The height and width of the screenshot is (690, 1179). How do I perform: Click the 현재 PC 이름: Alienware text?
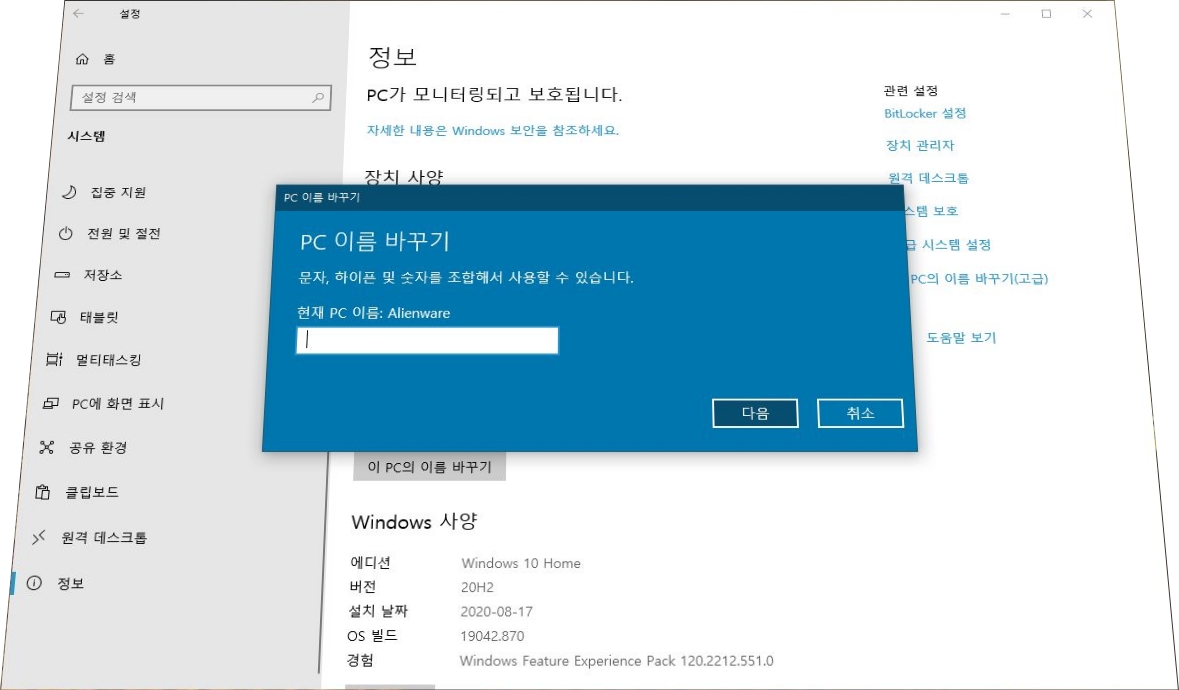click(374, 313)
